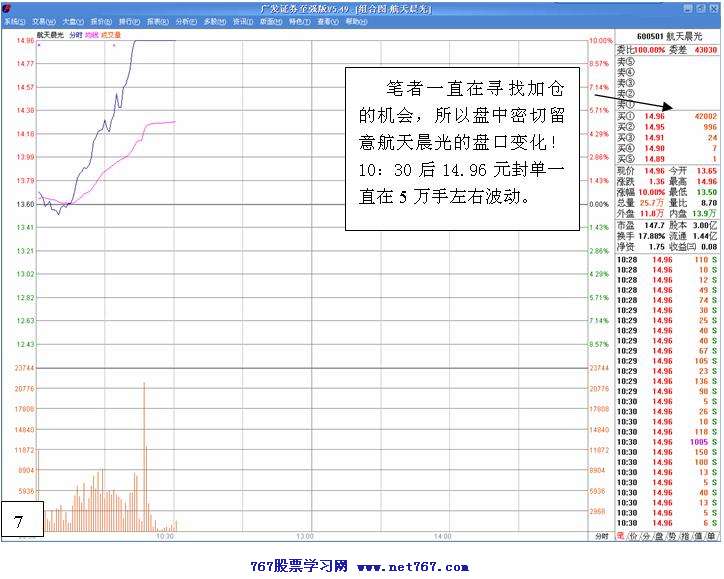Select the 笔 tab in bottom panel
The width and height of the screenshot is (724, 579).
(x=620, y=537)
